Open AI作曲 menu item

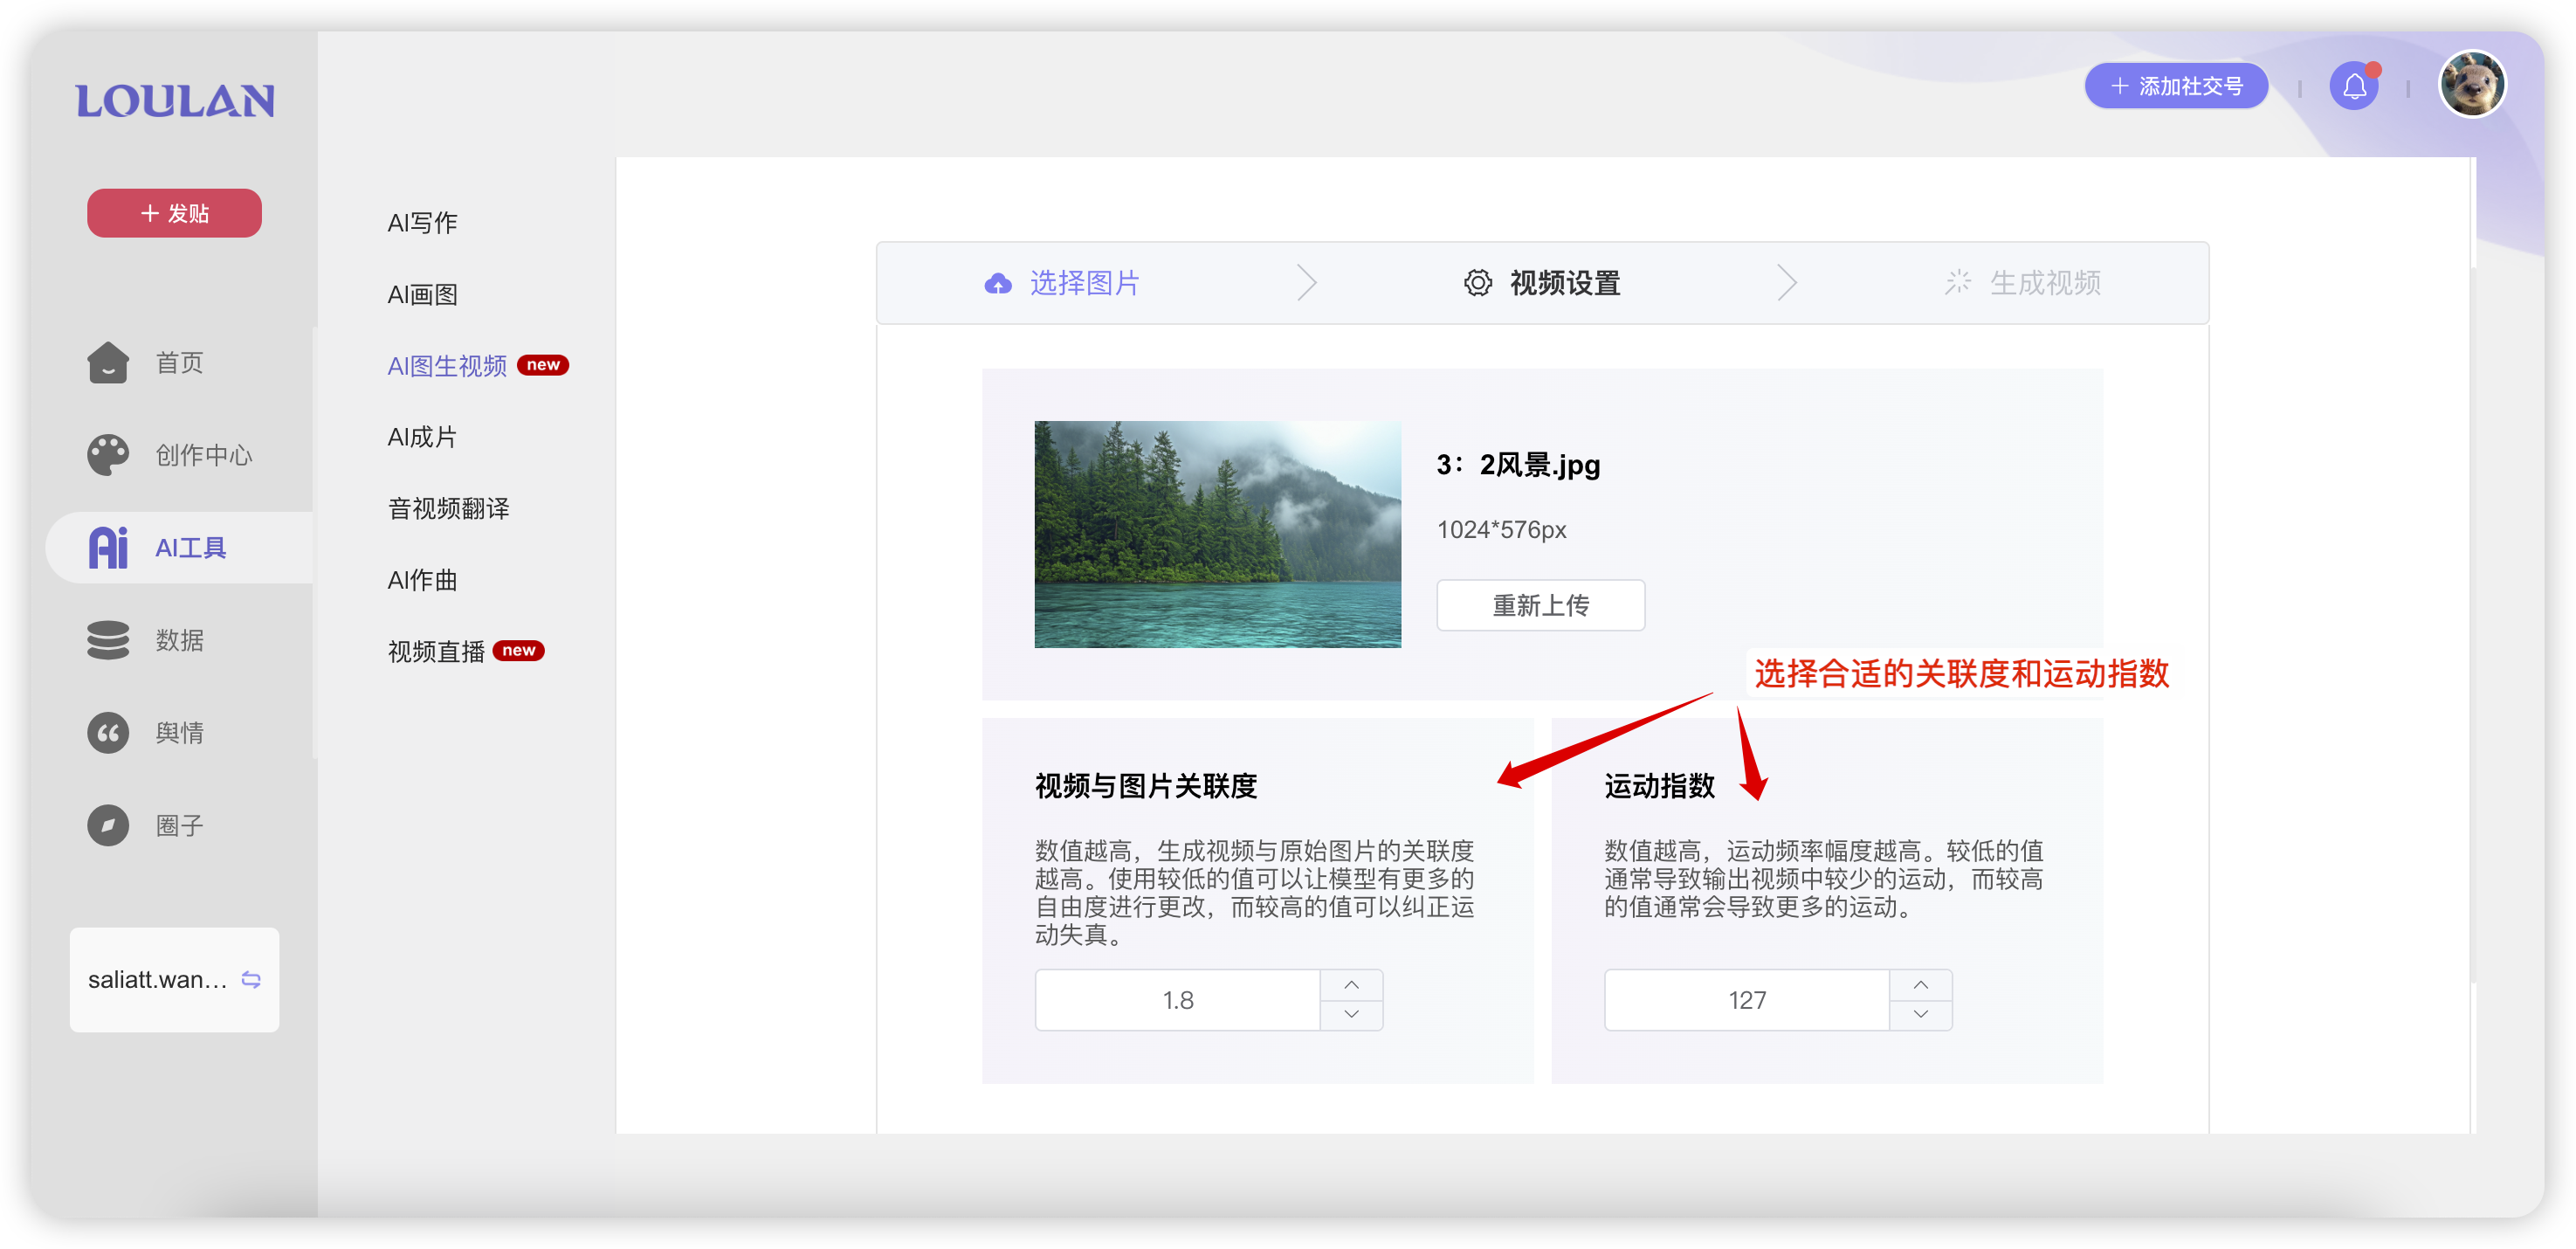tap(422, 580)
